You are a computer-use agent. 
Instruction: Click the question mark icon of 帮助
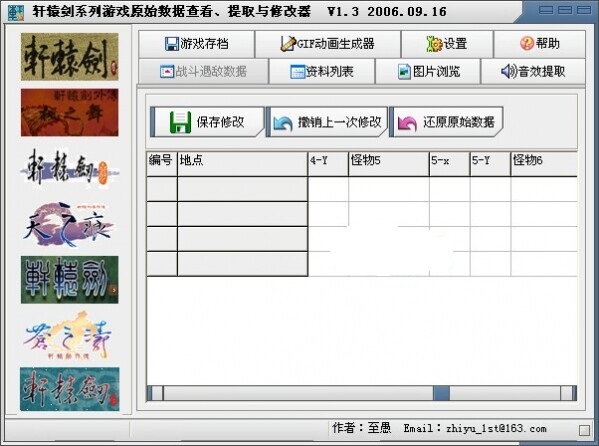(x=527, y=44)
